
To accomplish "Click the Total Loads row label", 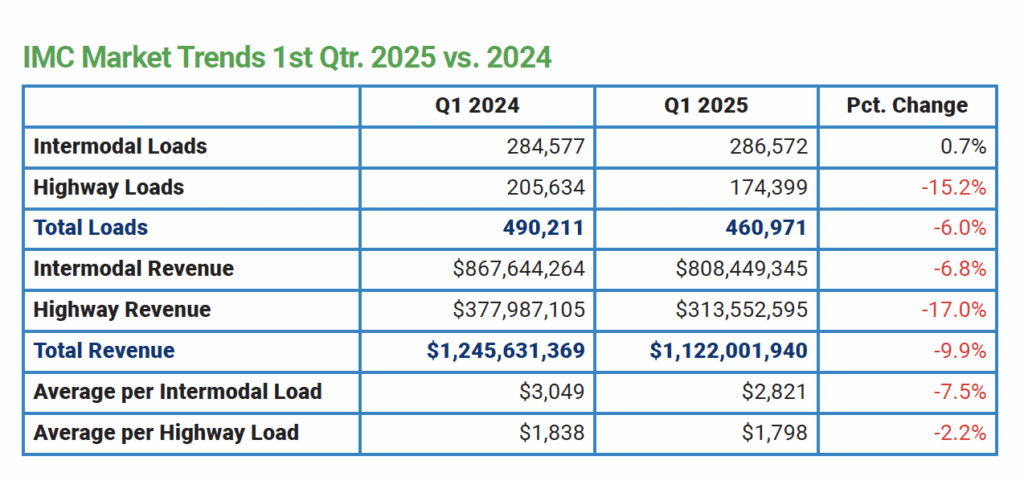I will [x=91, y=228].
